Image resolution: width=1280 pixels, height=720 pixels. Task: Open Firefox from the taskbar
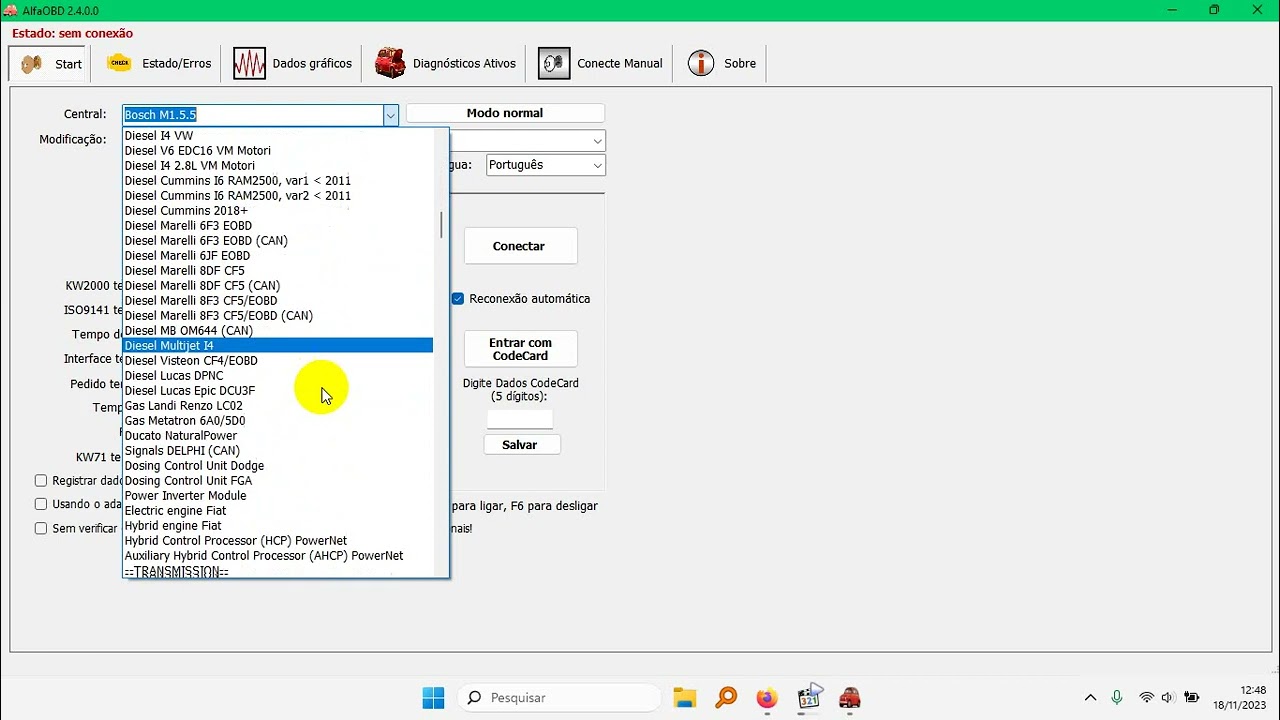[x=767, y=697]
